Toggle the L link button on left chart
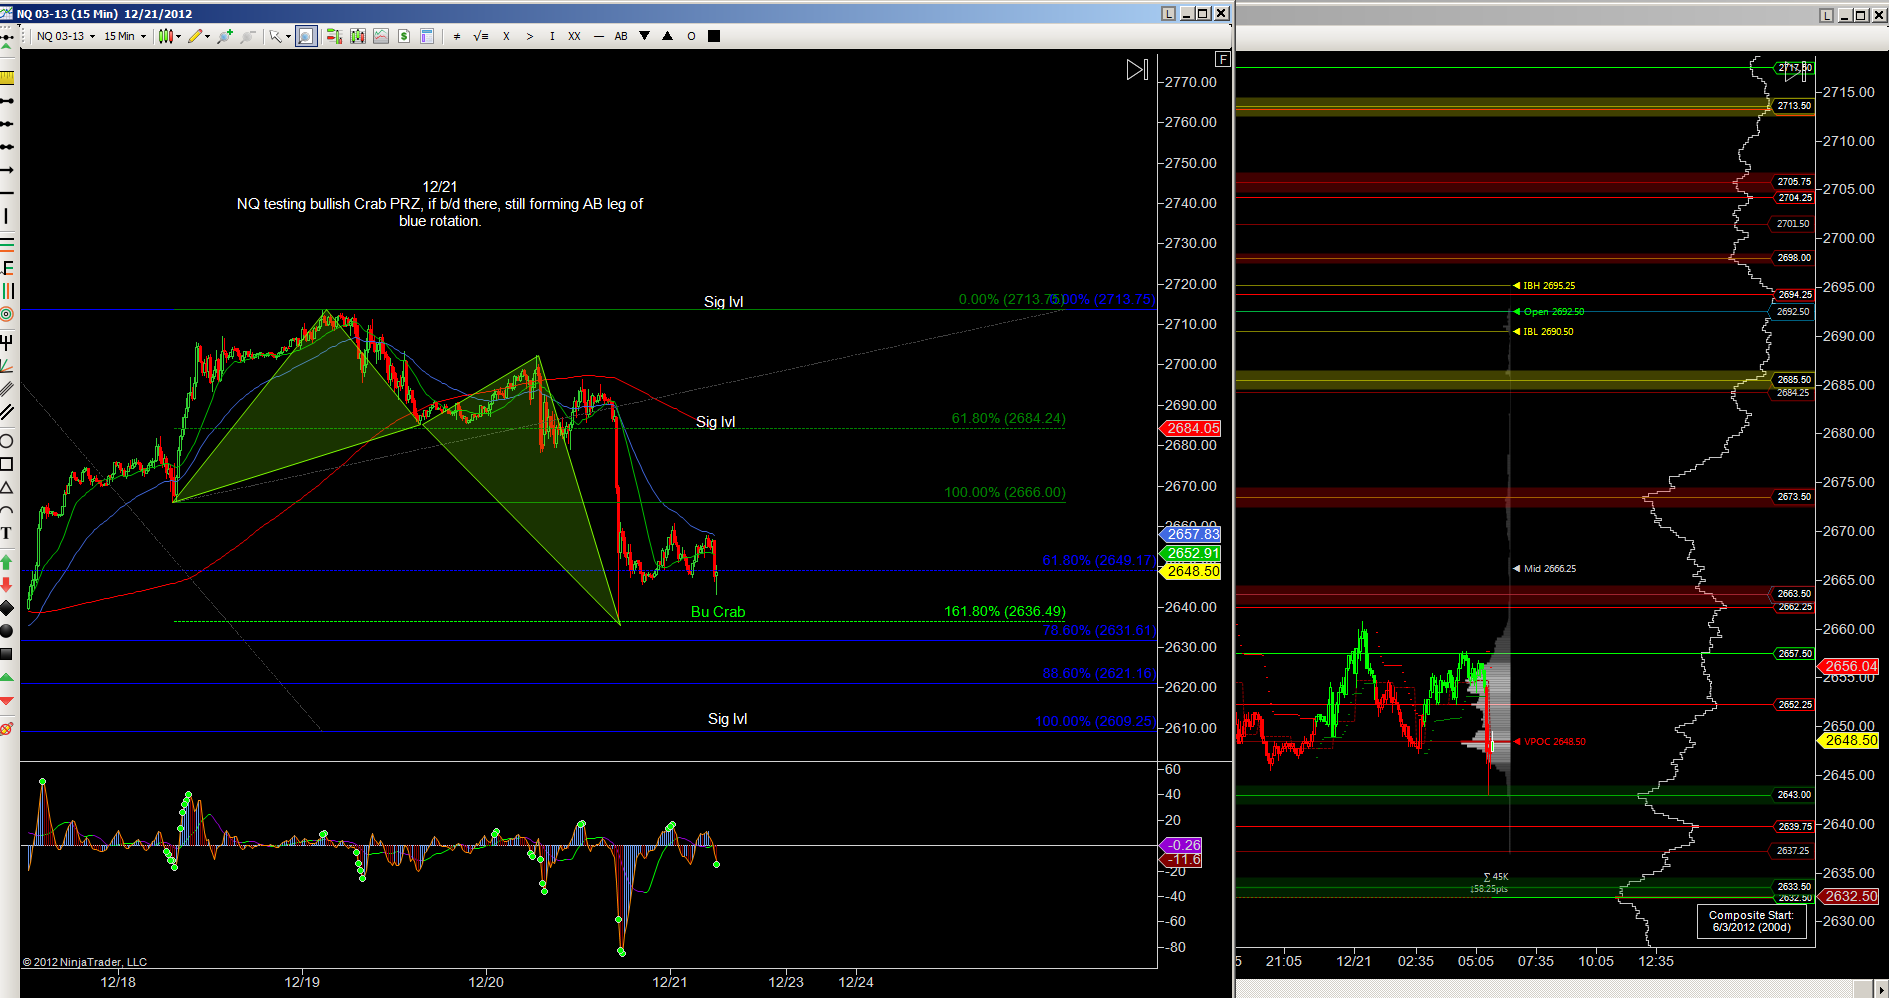Screen dimensions: 1889x998 point(1168,13)
